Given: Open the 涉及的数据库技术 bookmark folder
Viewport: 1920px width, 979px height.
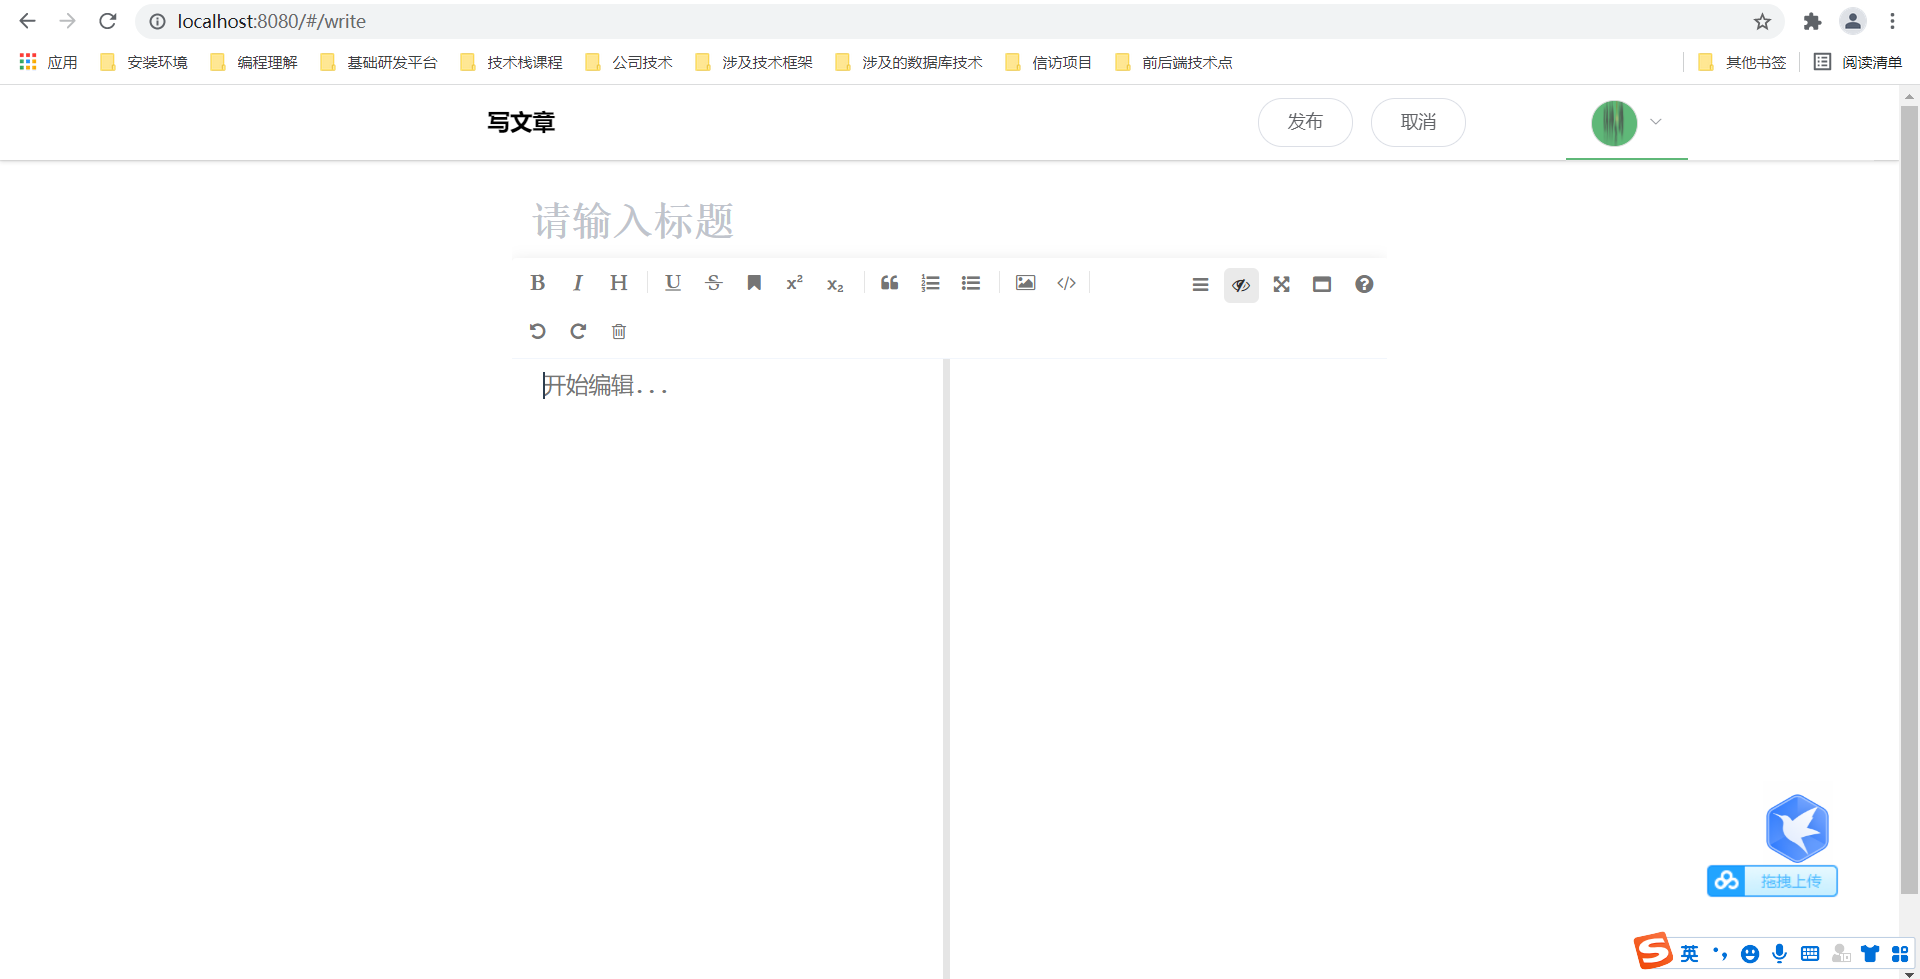Looking at the screenshot, I should coord(909,62).
